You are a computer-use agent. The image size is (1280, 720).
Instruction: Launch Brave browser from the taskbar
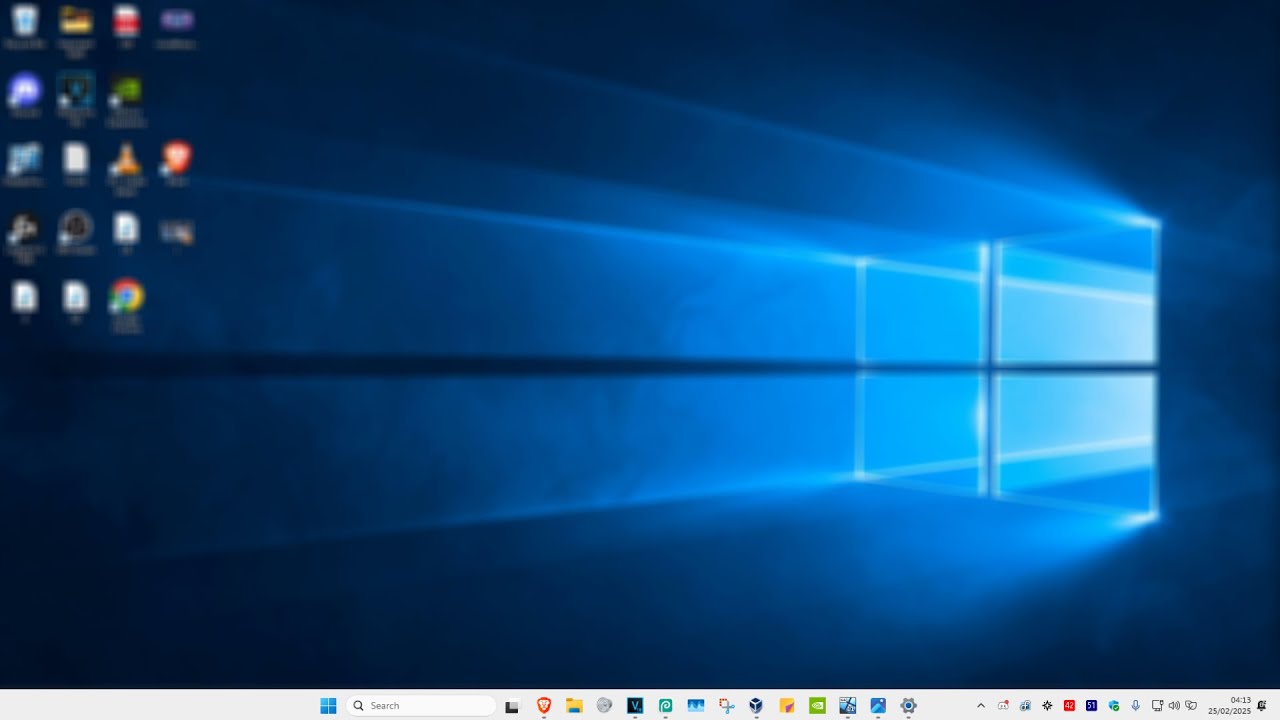coord(544,706)
